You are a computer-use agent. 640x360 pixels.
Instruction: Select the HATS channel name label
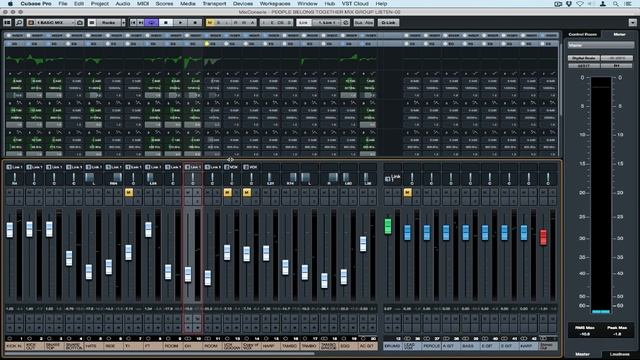pos(93,346)
